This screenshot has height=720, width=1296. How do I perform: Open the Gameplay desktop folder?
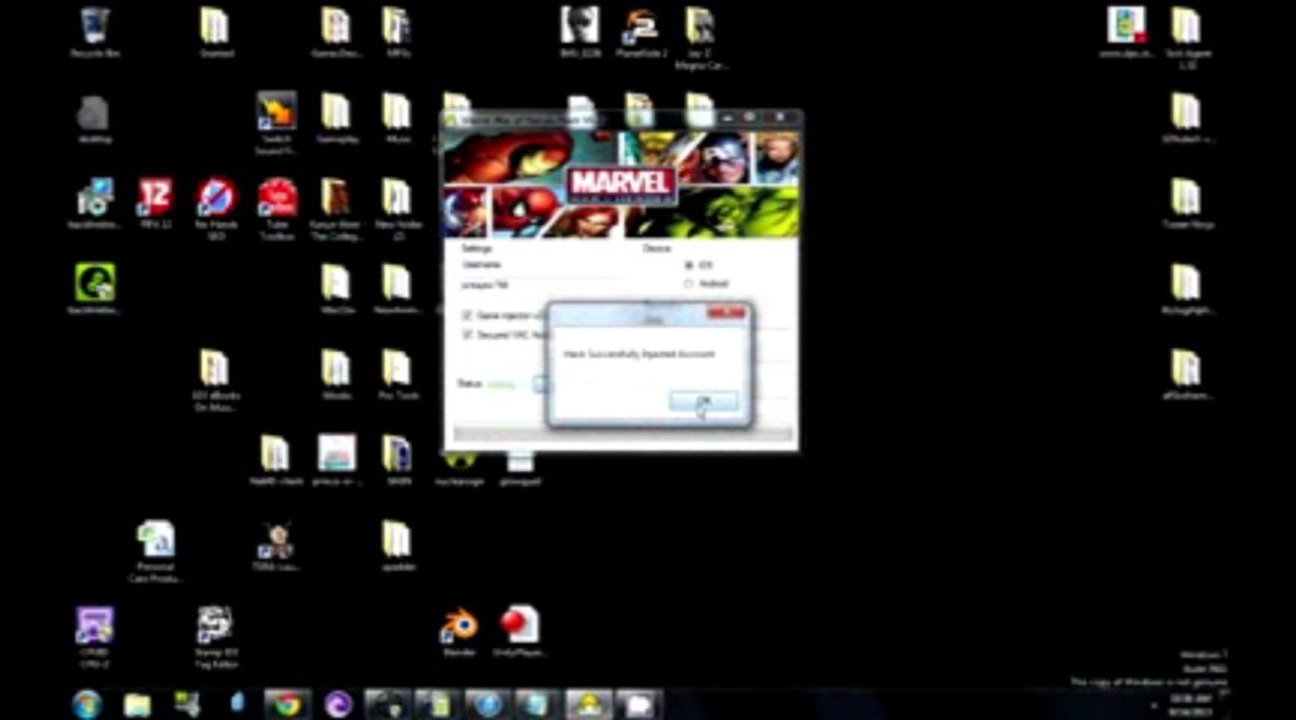click(x=336, y=118)
